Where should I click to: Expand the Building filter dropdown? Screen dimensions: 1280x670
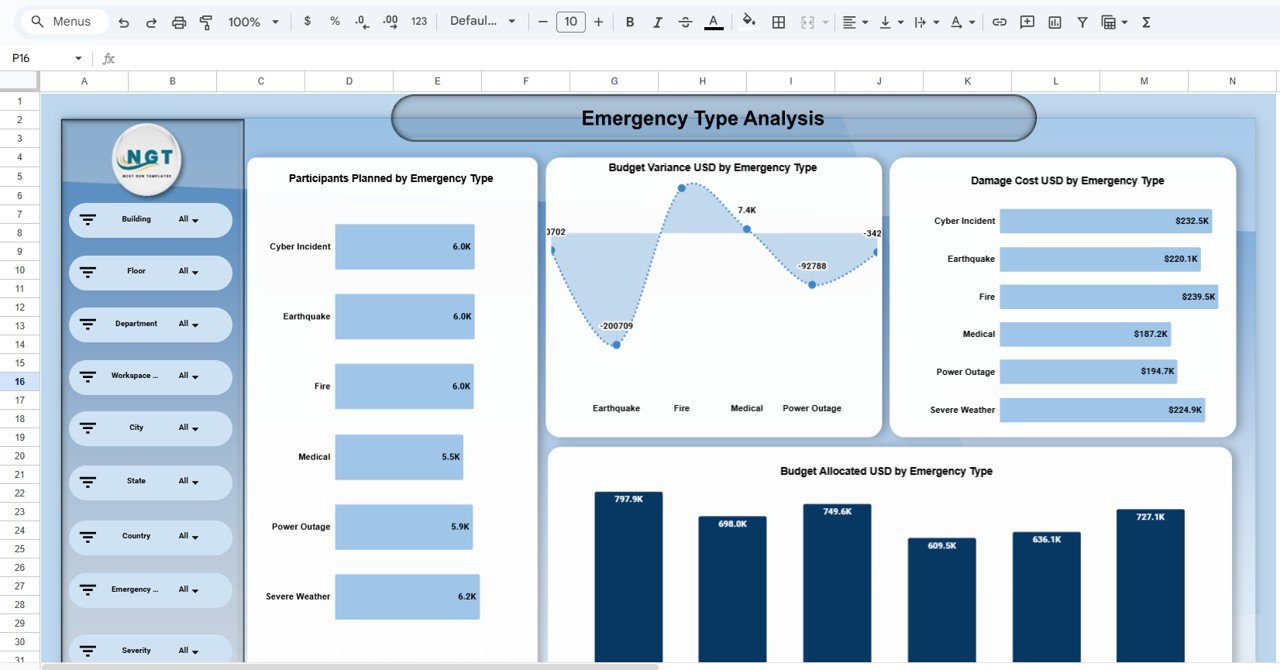(x=189, y=220)
